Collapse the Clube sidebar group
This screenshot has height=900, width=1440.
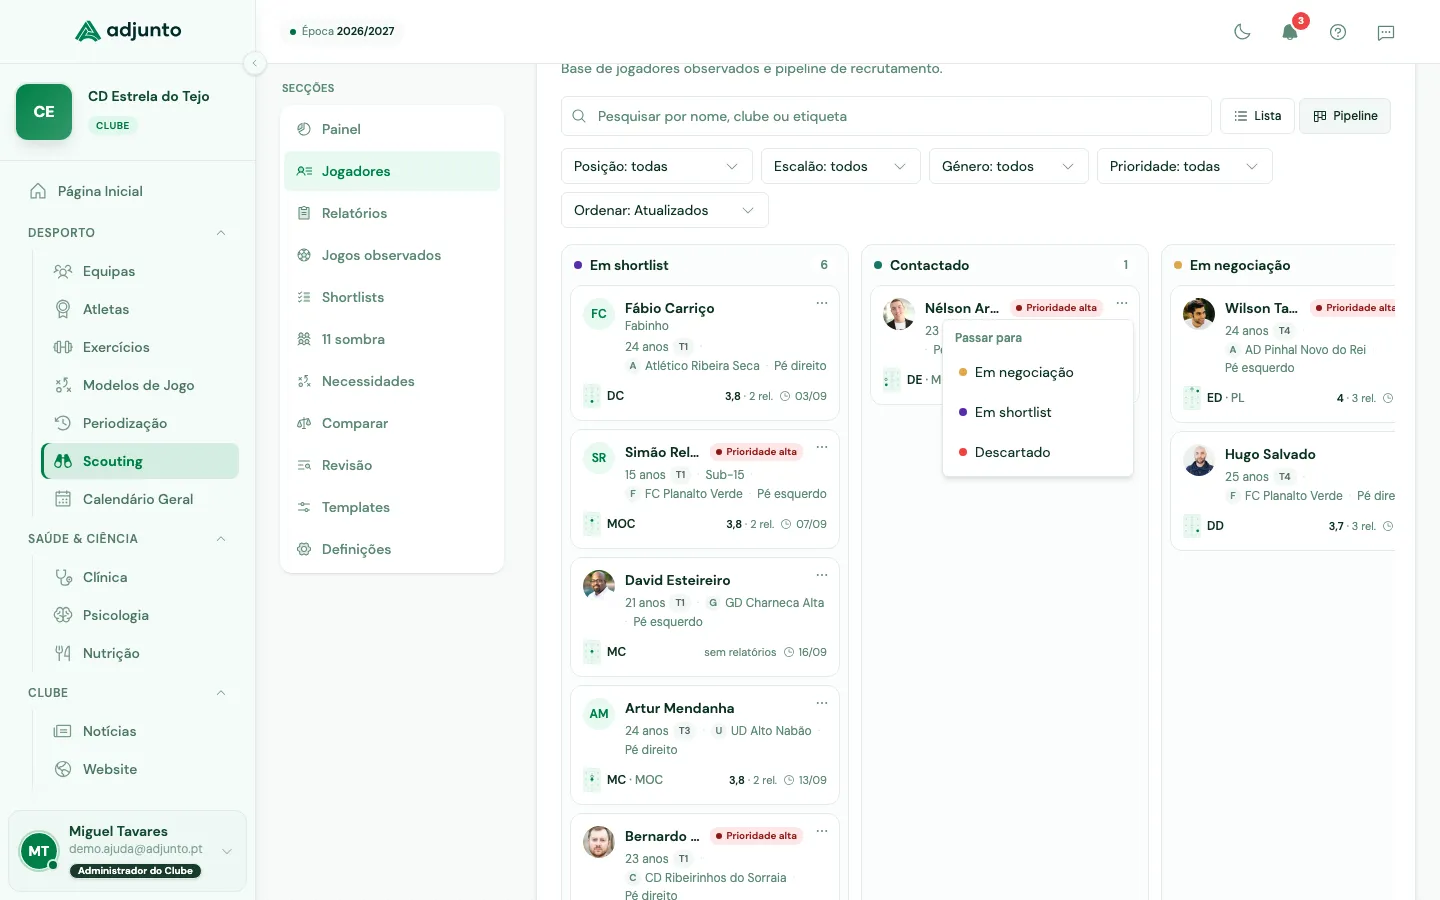(x=221, y=693)
